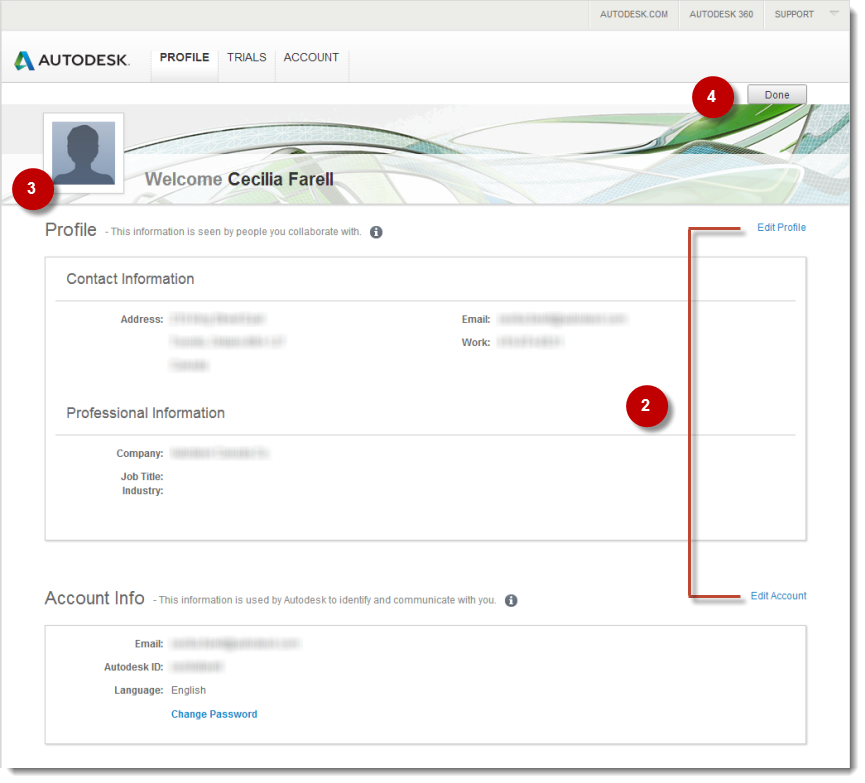865x783 pixels.
Task: Open Edit Profile
Action: (781, 227)
